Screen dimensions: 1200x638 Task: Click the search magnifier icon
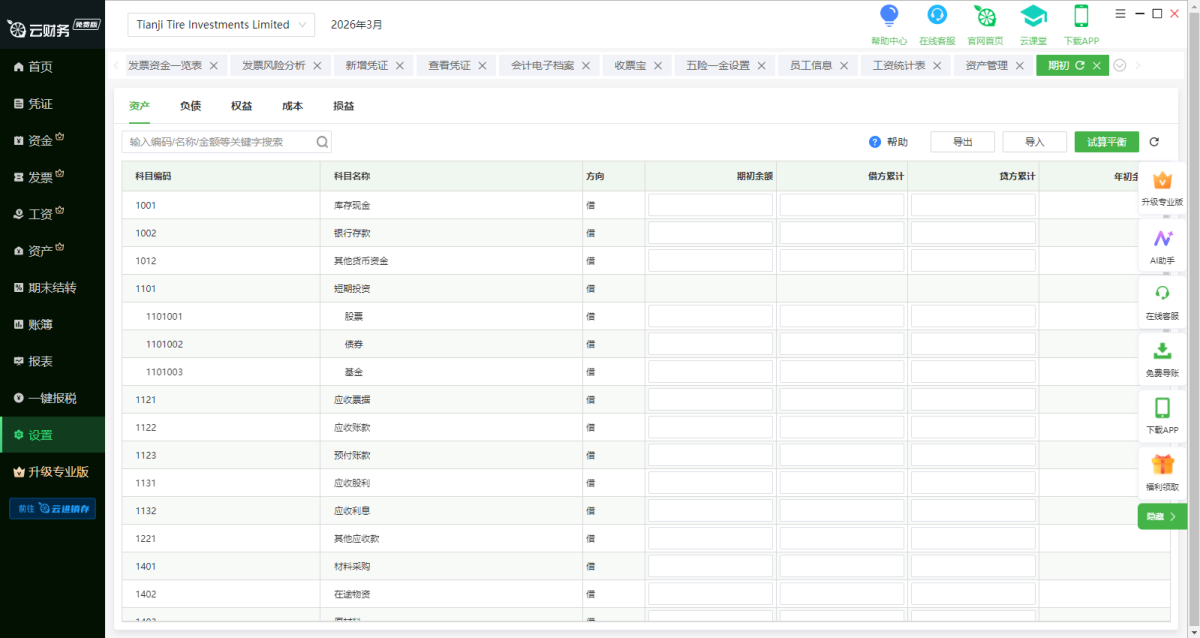[322, 142]
